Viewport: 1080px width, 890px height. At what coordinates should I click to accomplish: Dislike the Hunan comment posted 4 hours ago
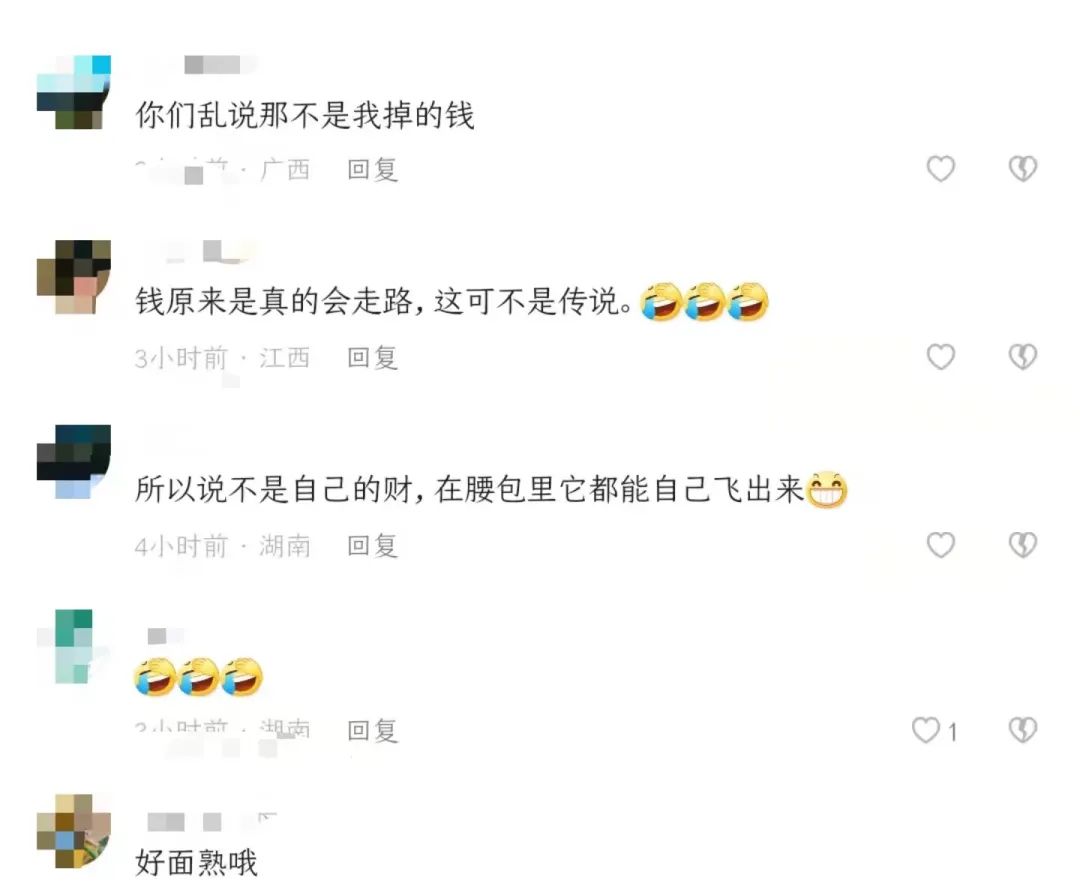pos(1023,545)
